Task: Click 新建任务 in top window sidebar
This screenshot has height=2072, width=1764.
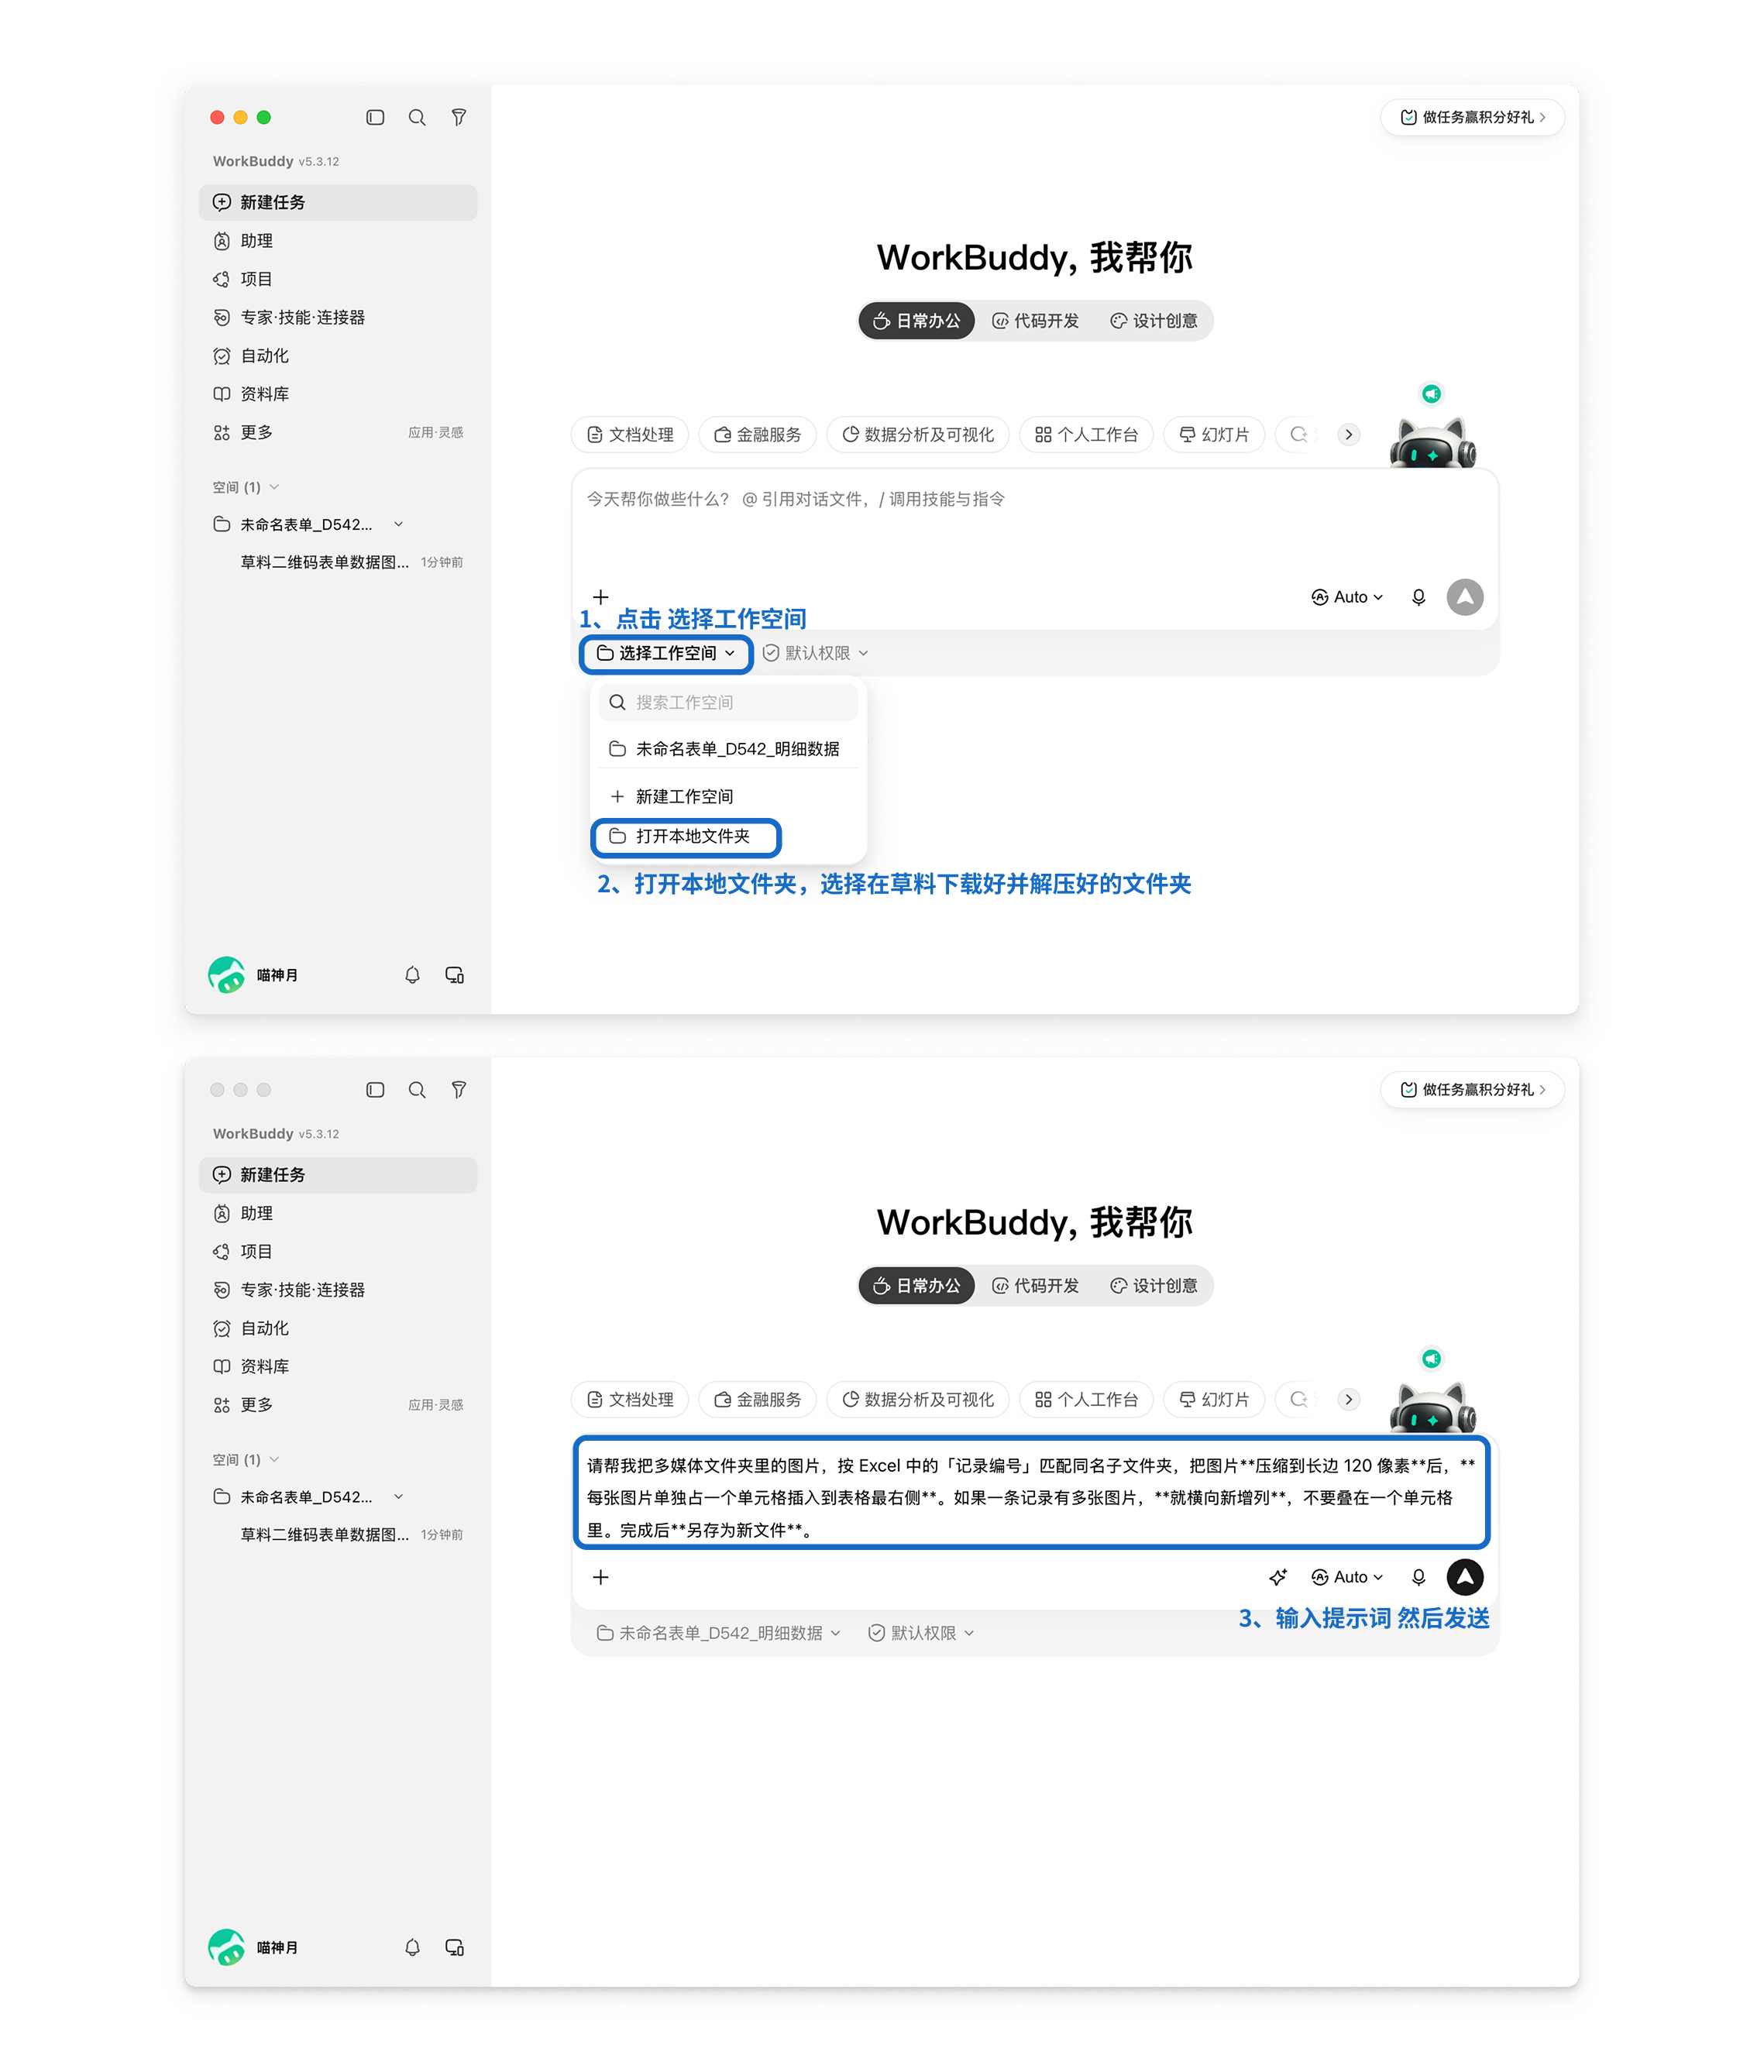Action: click(x=338, y=202)
